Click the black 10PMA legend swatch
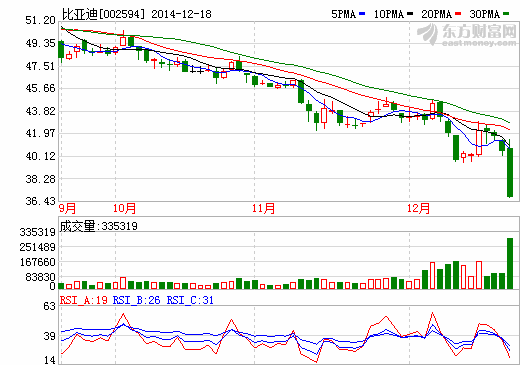520x365 pixels. [x=410, y=14]
